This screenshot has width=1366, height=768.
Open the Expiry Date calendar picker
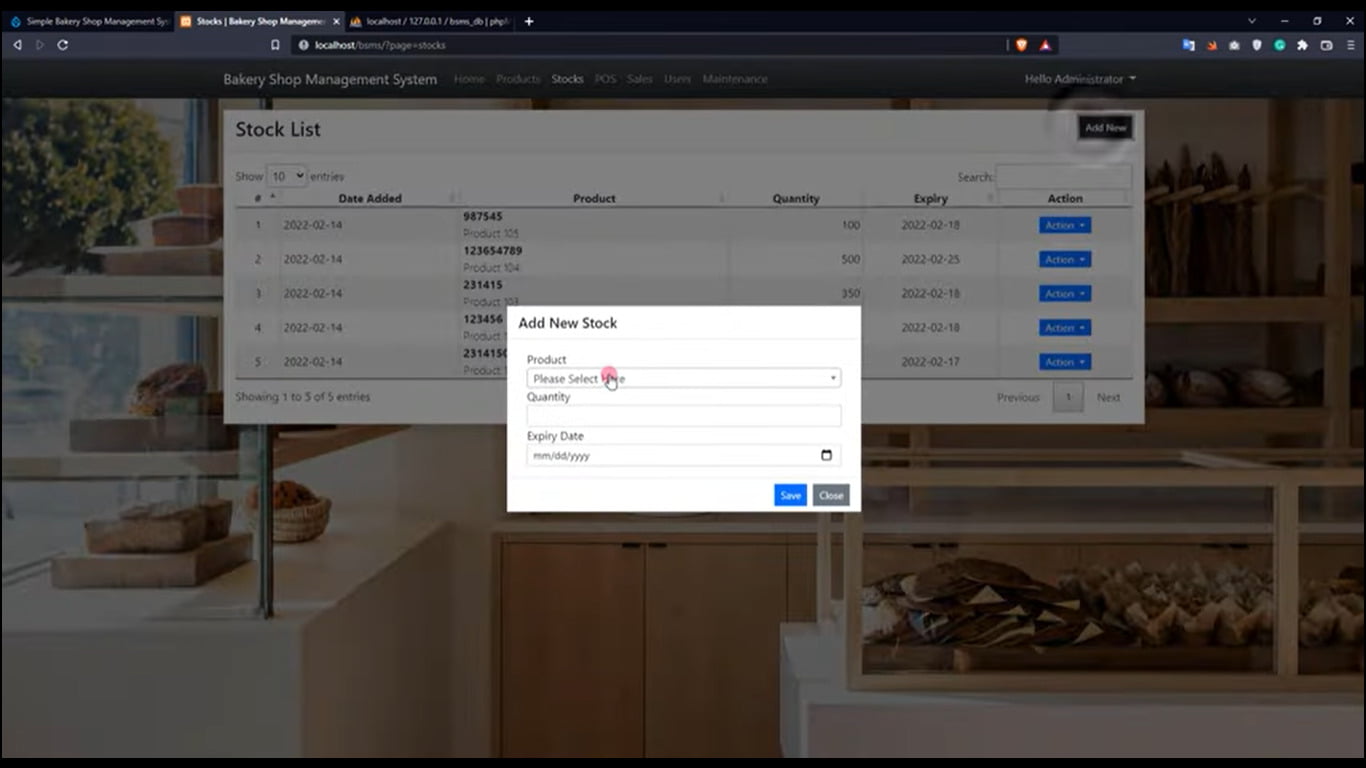826,455
